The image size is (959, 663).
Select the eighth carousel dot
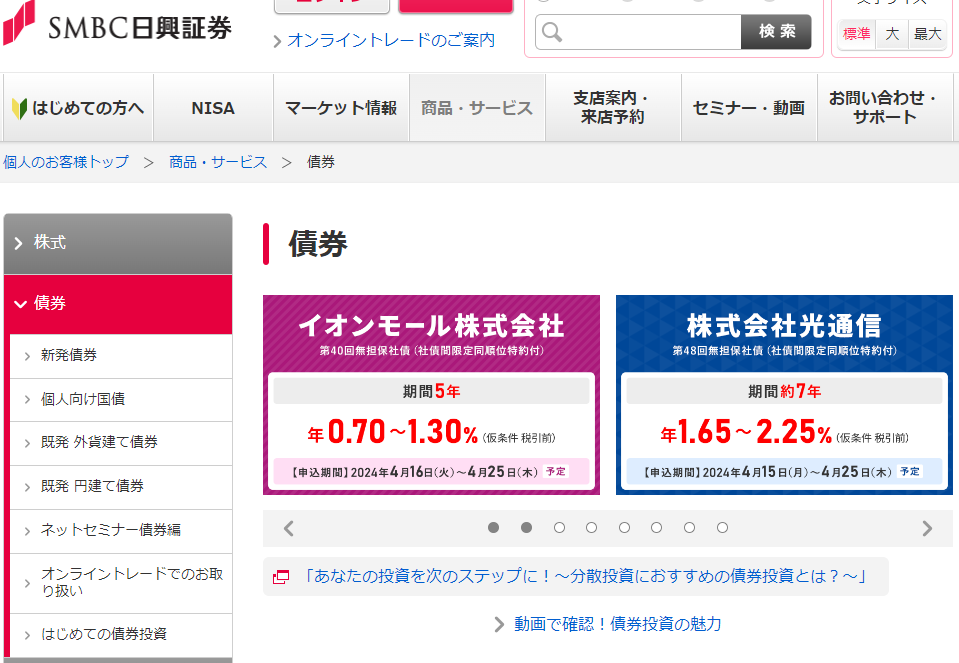(x=722, y=527)
